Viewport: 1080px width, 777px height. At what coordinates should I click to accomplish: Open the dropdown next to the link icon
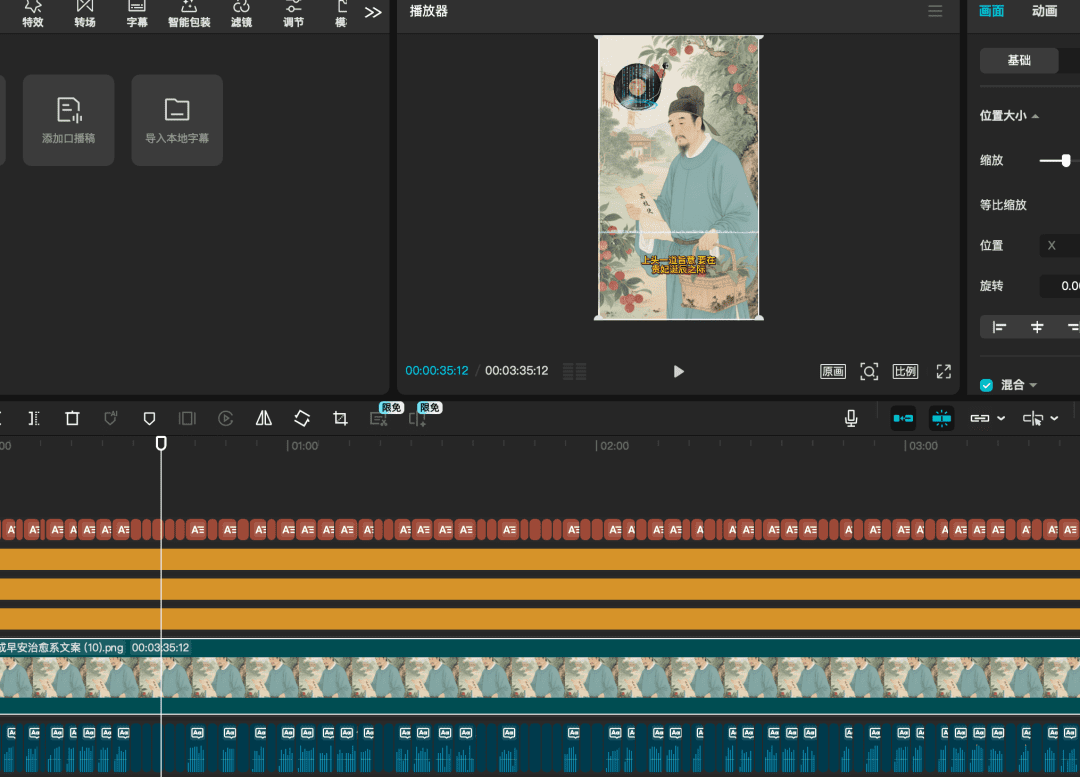(1001, 418)
